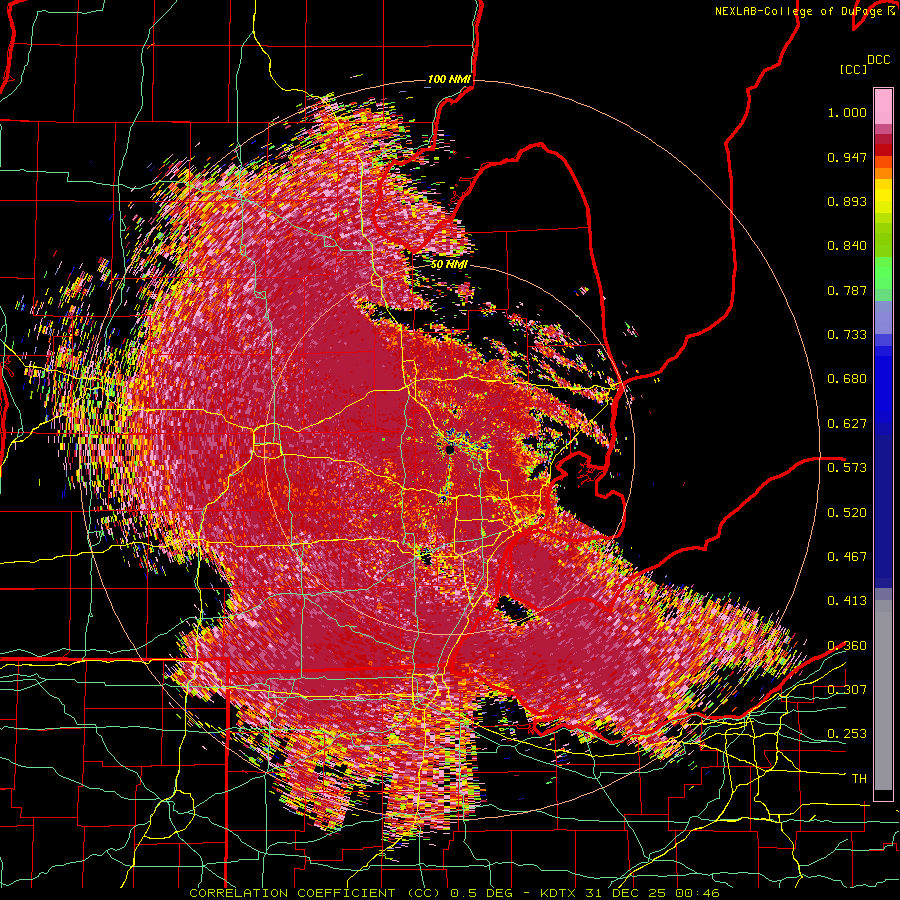This screenshot has height=900, width=900.
Task: Select the 0.413 legend value
Action: coord(847,601)
